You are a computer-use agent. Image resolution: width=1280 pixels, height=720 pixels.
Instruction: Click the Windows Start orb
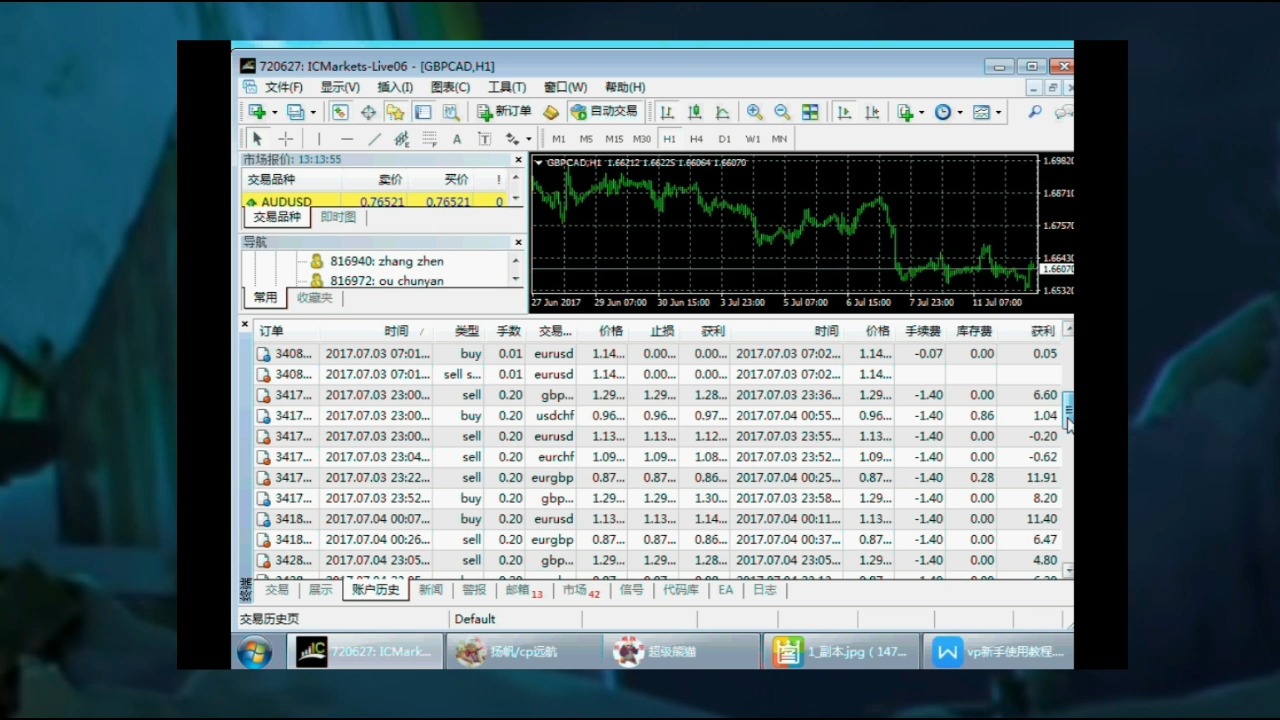[x=254, y=652]
